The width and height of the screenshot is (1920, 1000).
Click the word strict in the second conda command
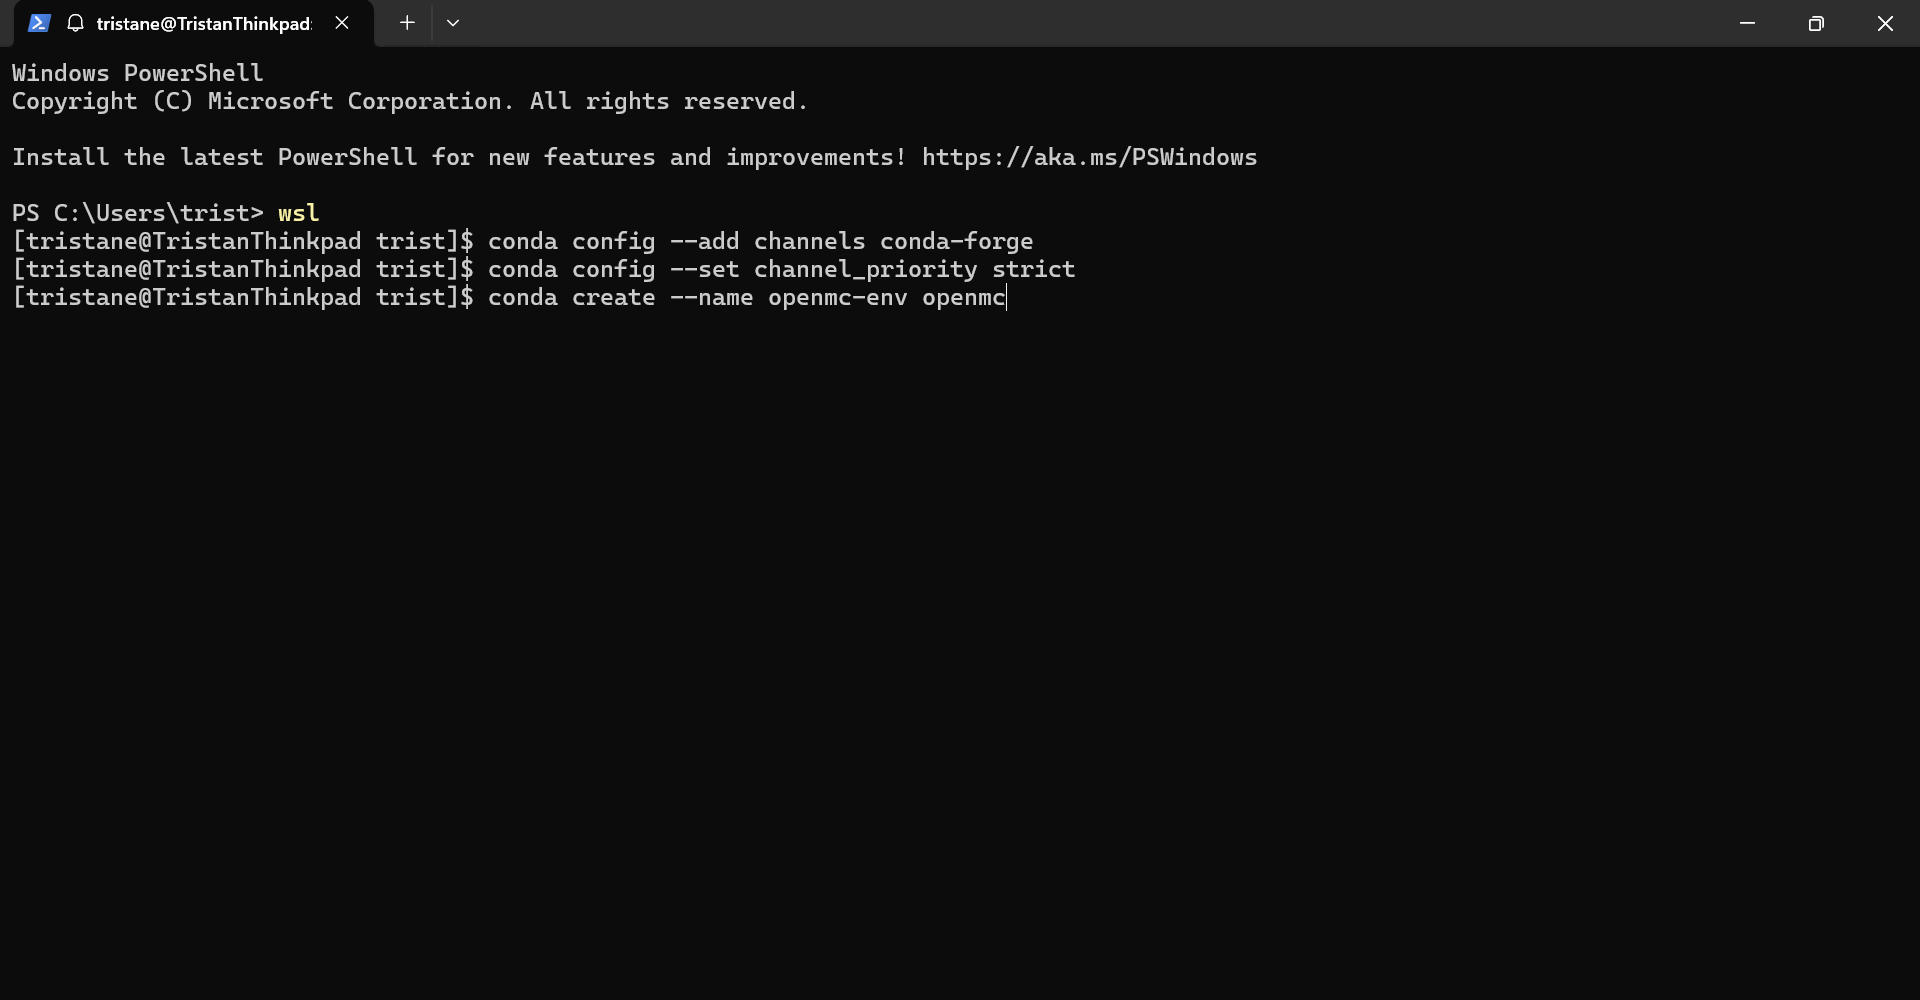(1034, 269)
